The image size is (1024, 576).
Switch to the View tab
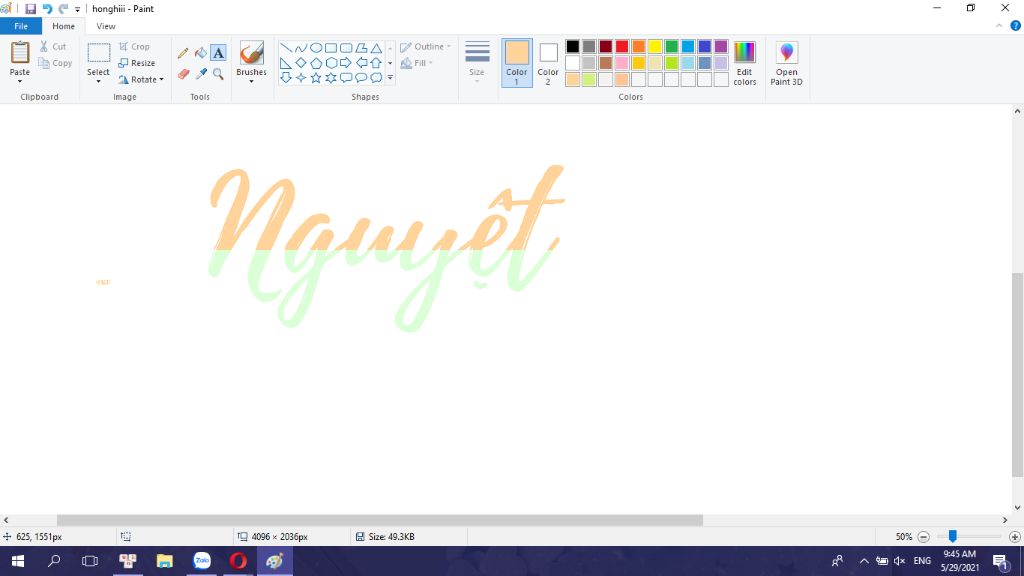(106, 26)
